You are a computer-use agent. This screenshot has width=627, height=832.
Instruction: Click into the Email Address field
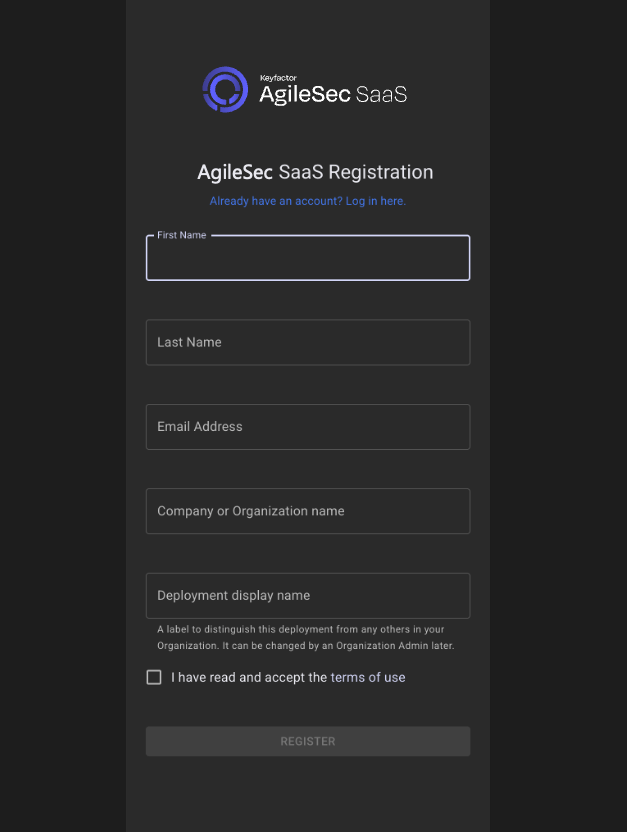(308, 427)
